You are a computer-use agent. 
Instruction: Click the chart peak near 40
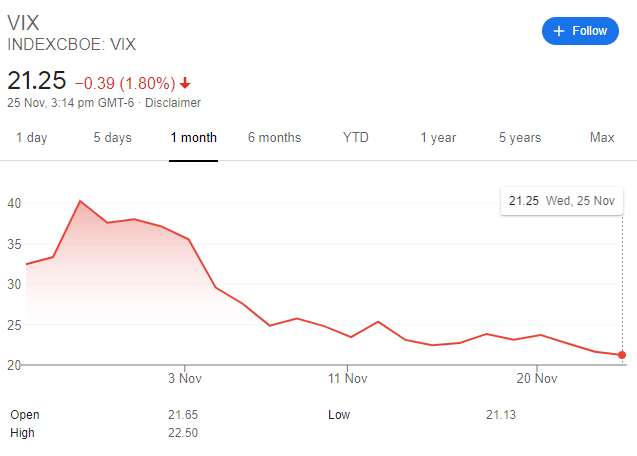click(x=79, y=201)
